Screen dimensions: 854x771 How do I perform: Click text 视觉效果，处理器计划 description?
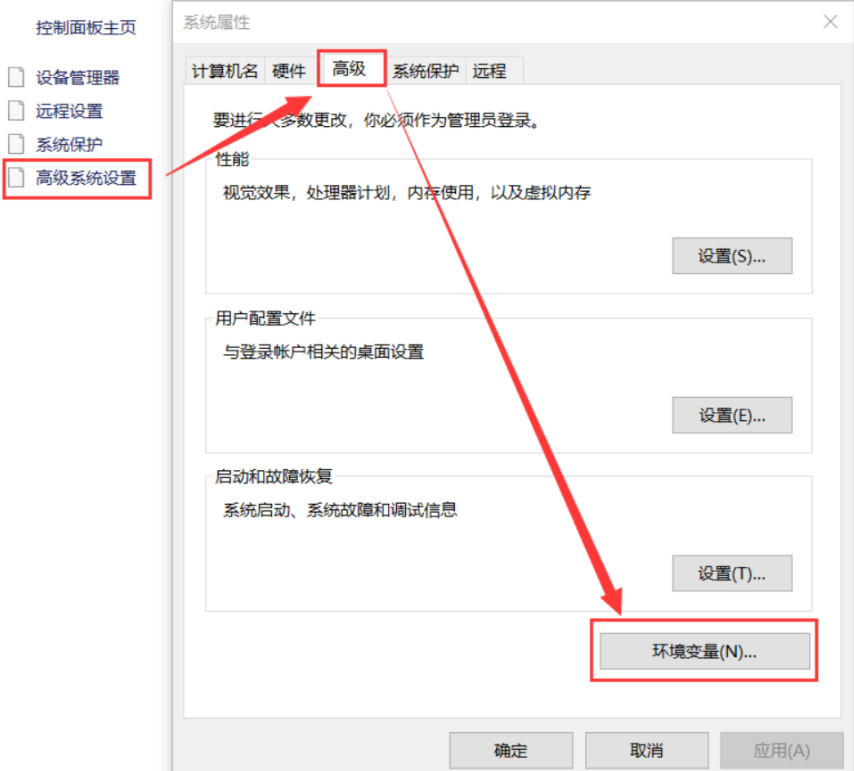(x=407, y=193)
